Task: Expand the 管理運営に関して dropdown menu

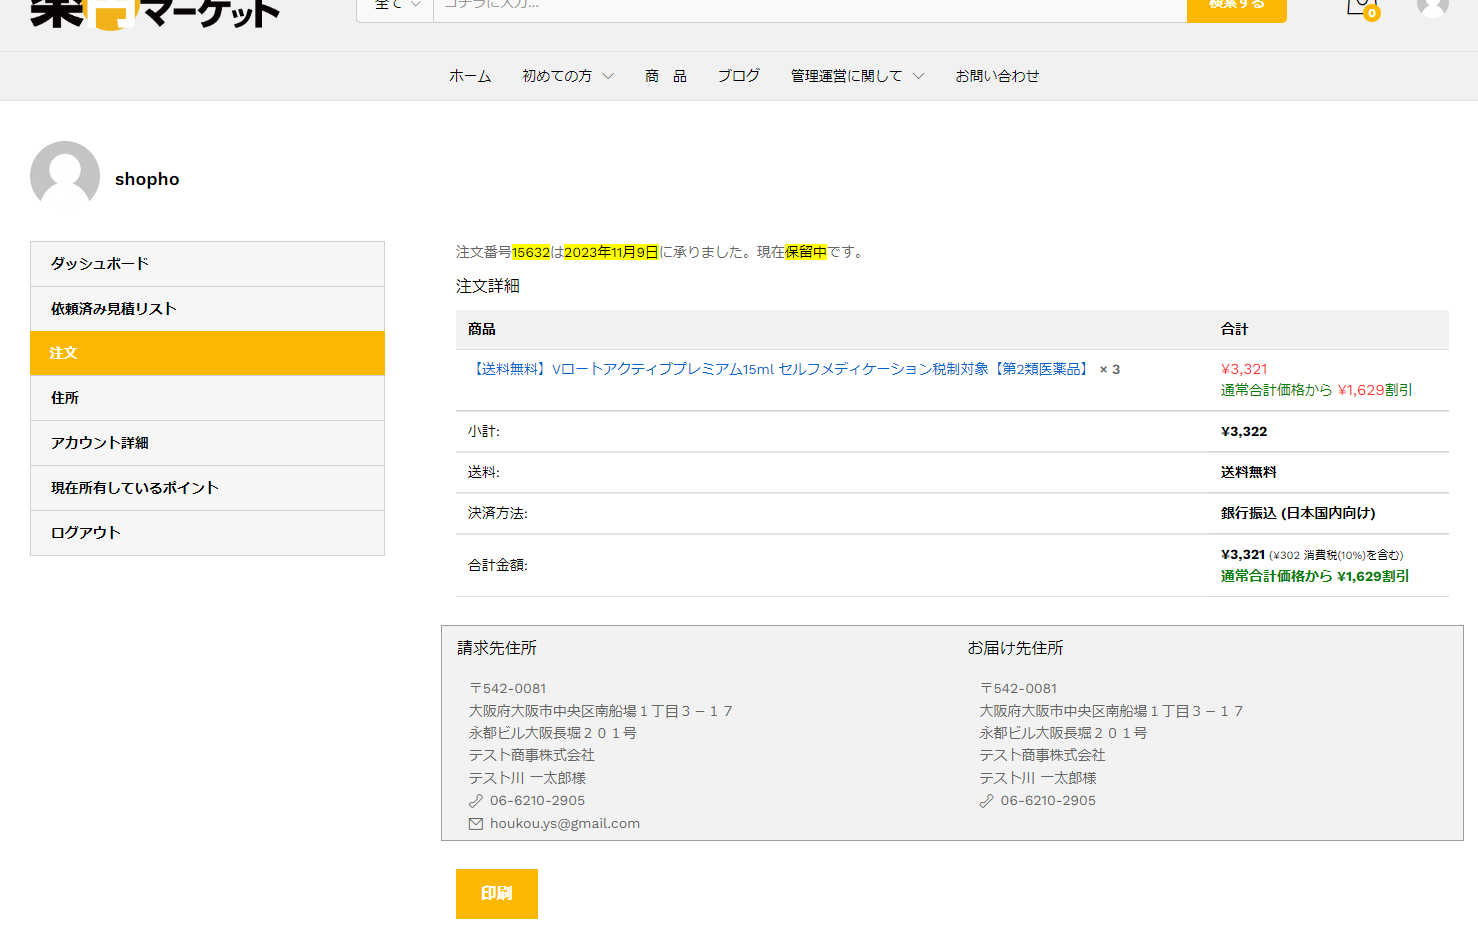Action: pyautogui.click(x=857, y=76)
